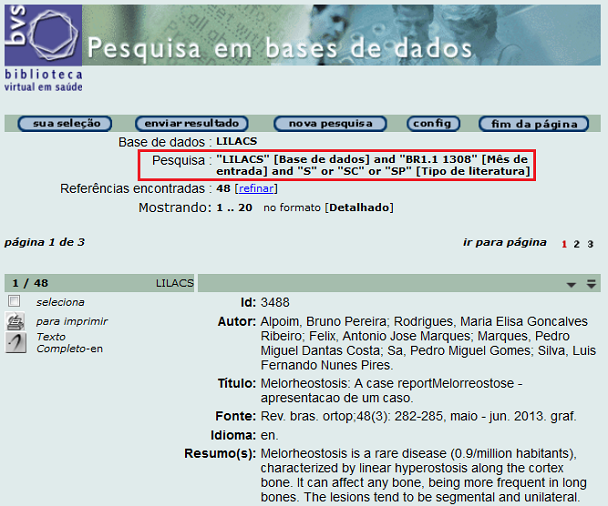Click the BVS logo icon

click(43, 35)
